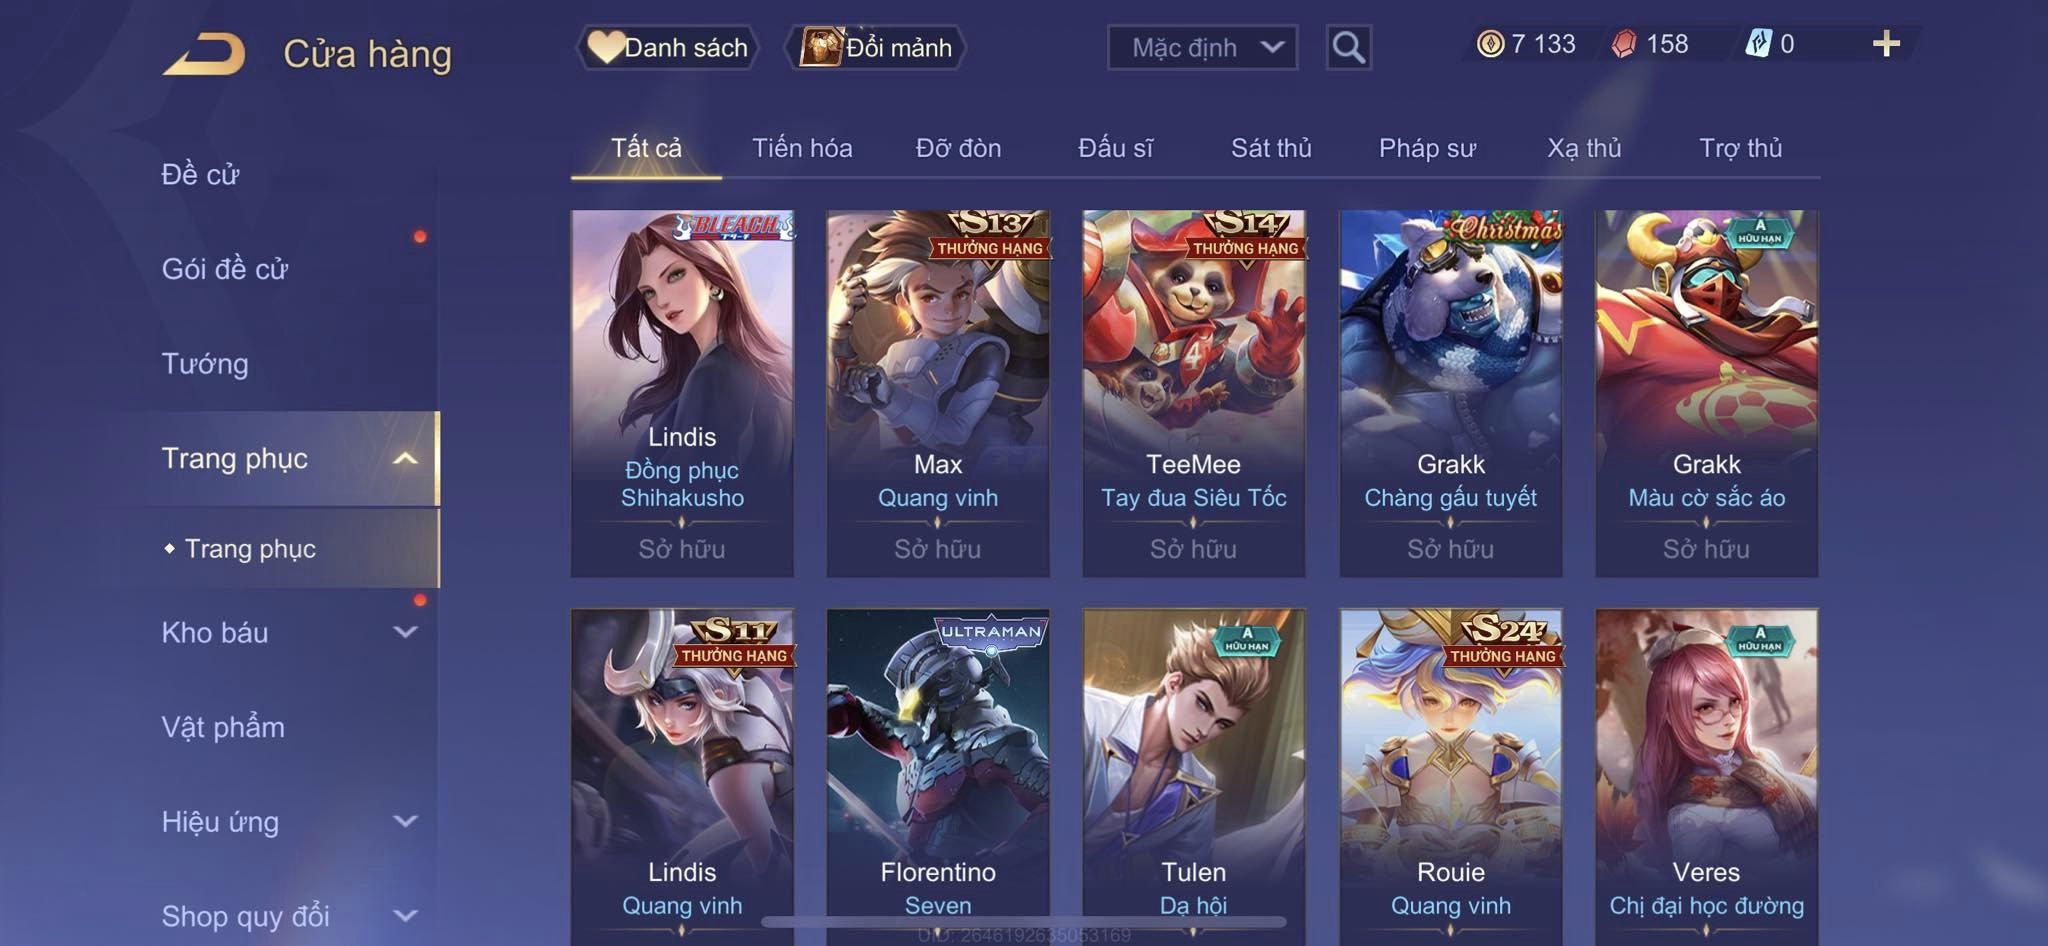Open Tướng in the sidebar
2048x946 pixels.
205,364
